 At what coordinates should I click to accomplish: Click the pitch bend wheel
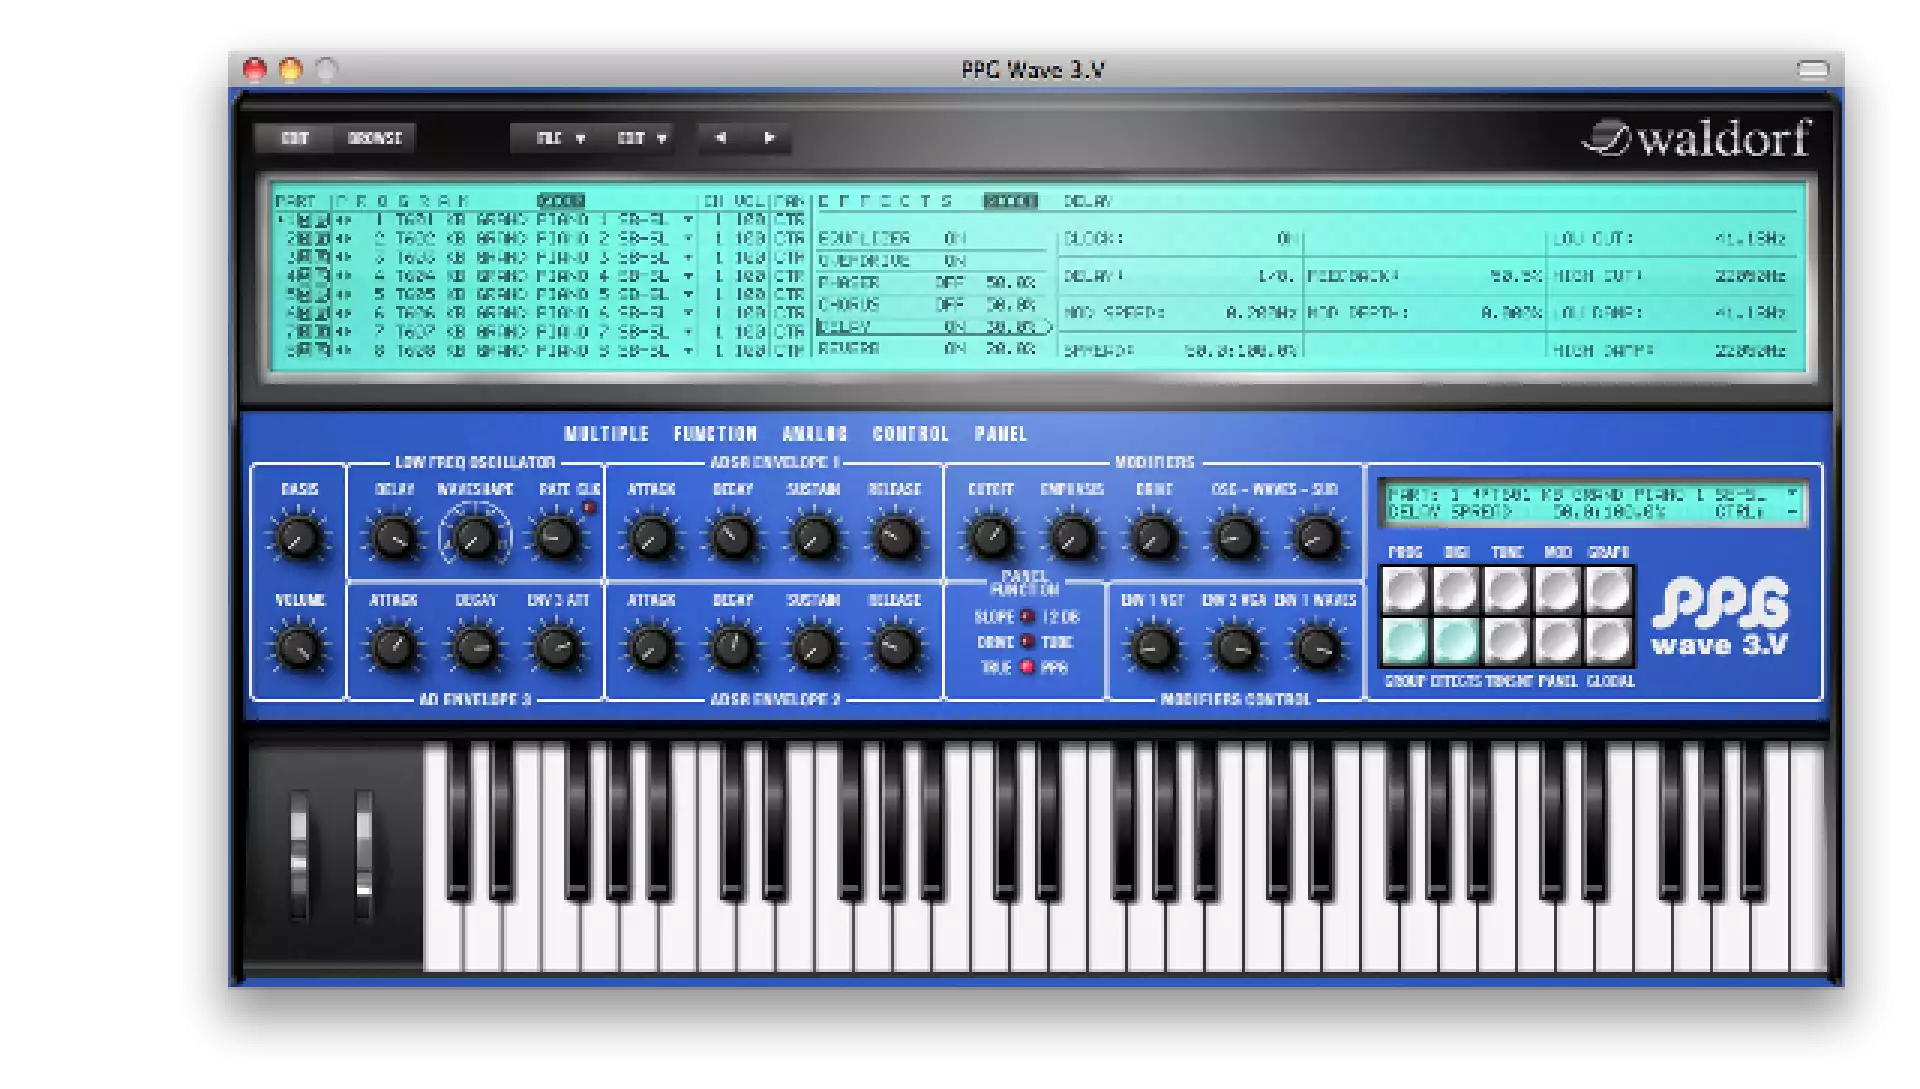tap(299, 855)
